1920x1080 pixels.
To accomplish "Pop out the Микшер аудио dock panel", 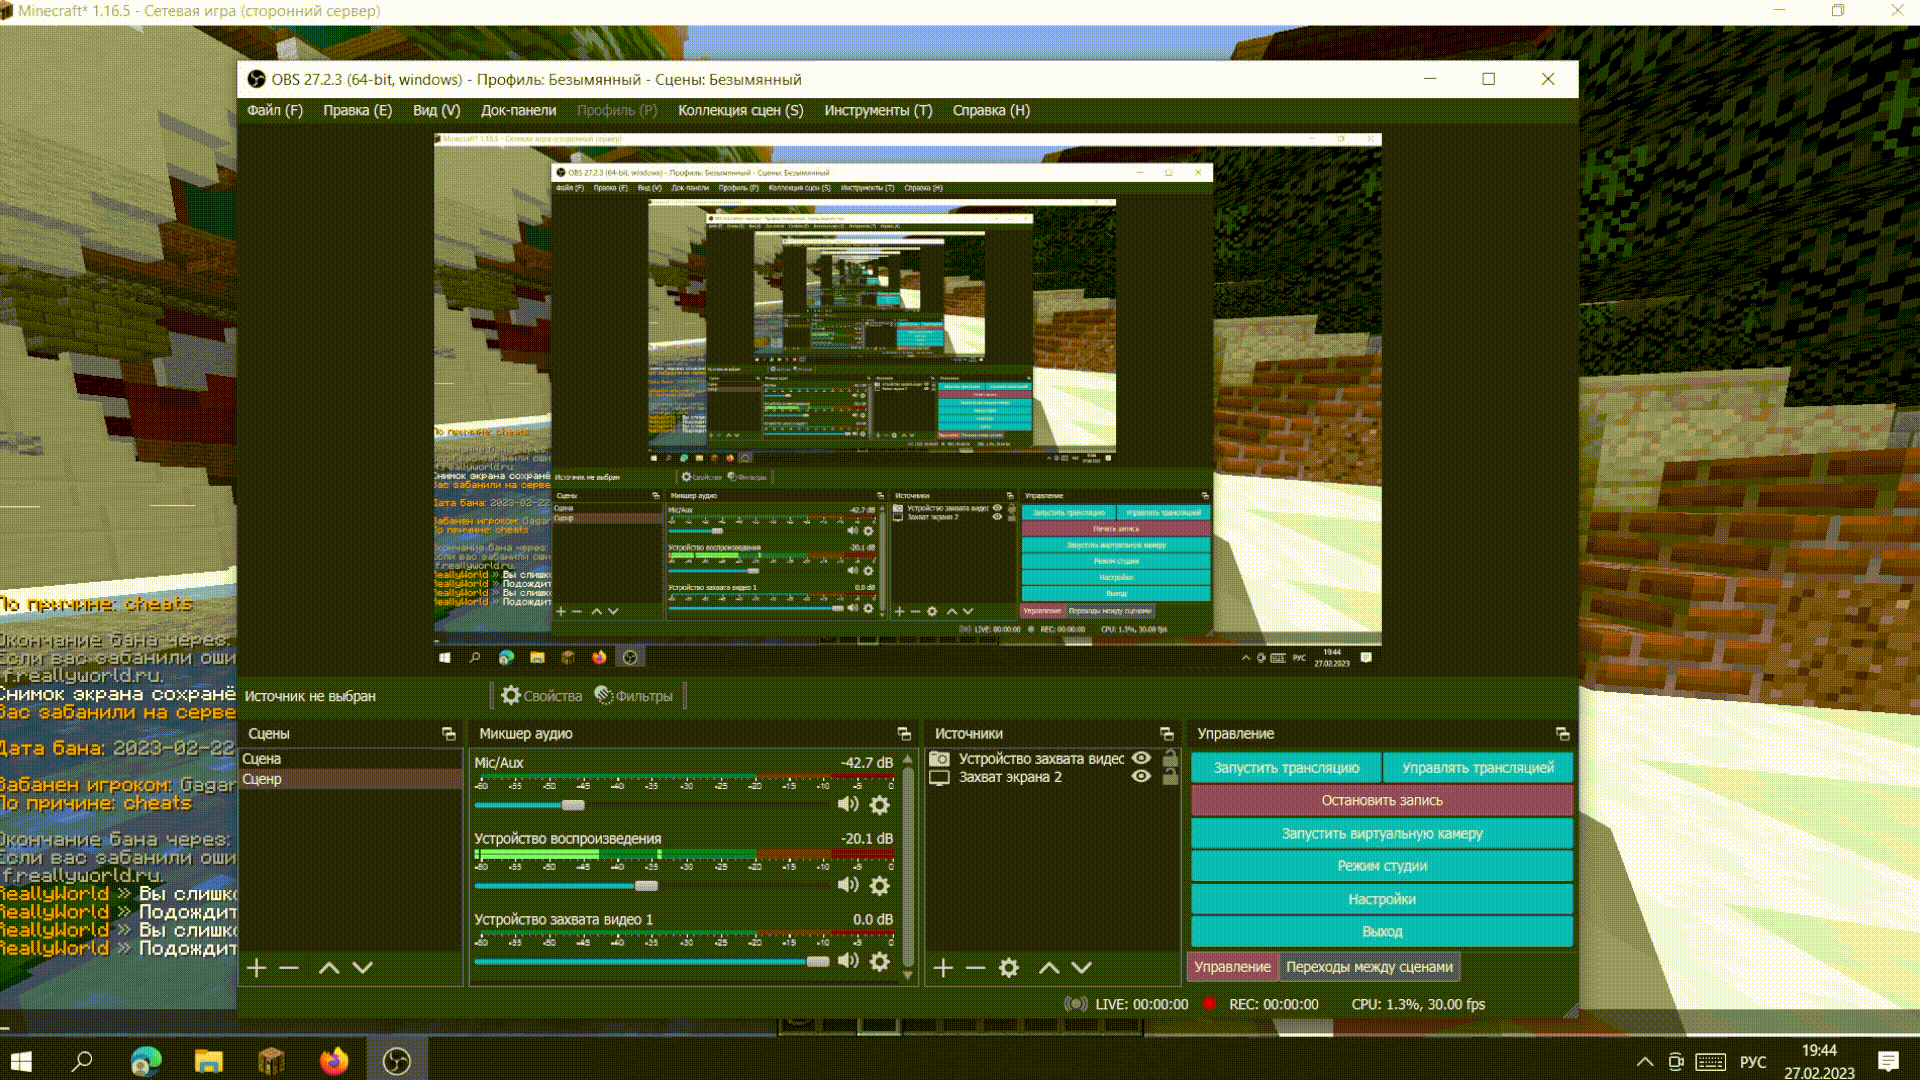I will [904, 734].
